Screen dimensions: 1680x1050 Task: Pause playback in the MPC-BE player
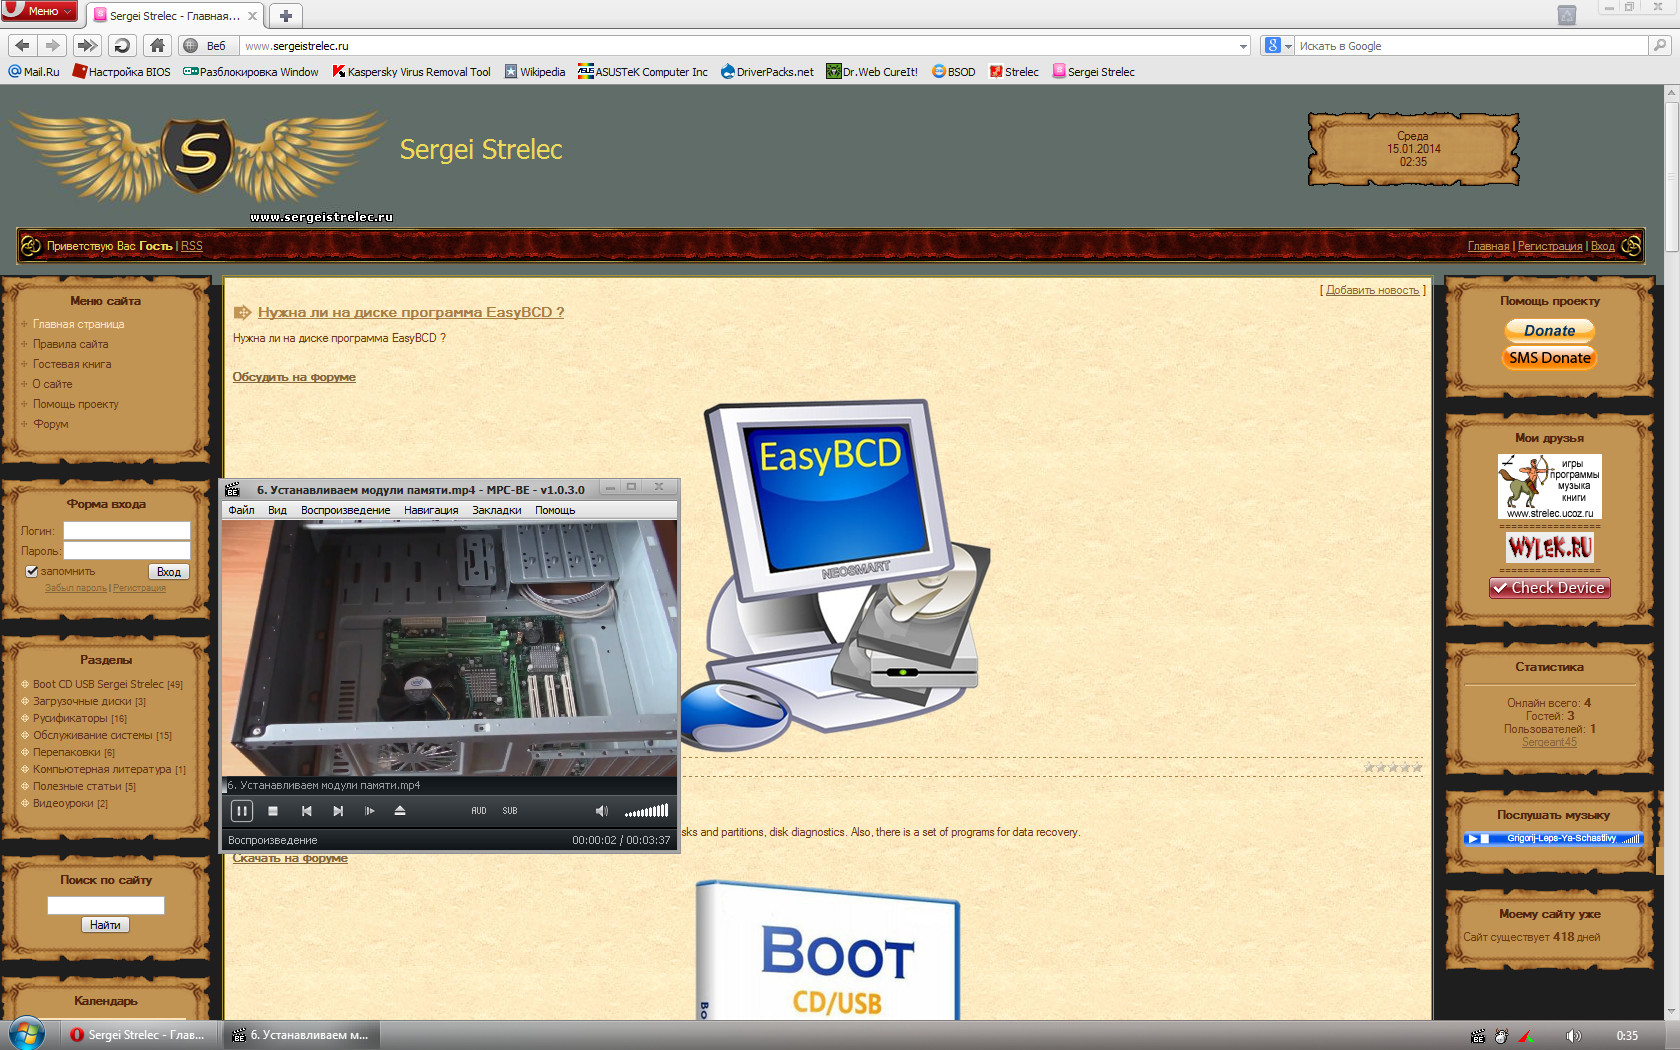pos(242,811)
